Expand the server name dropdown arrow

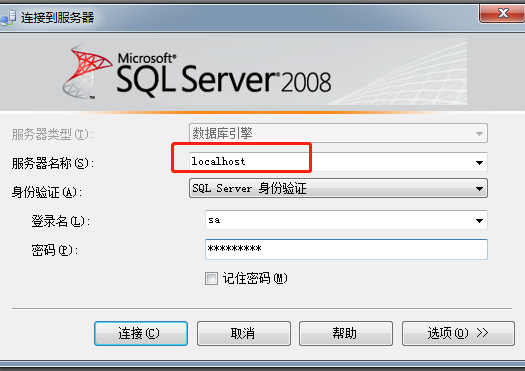pyautogui.click(x=479, y=163)
